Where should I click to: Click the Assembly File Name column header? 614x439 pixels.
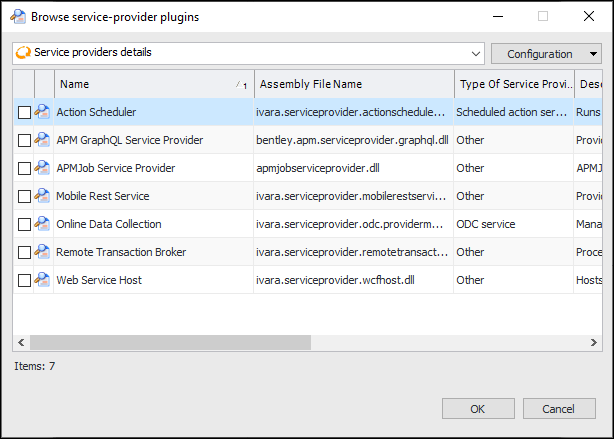[x=353, y=84]
